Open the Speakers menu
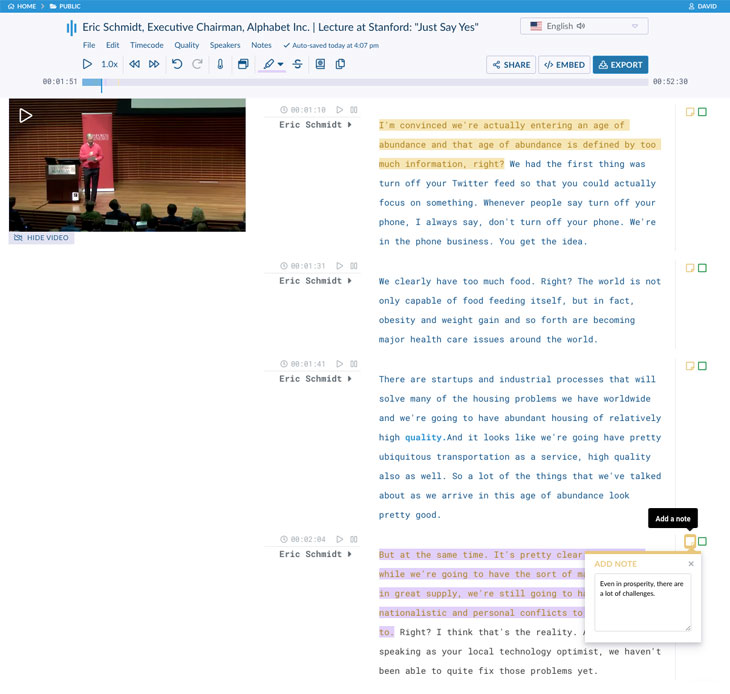This screenshot has height=694, width=730. (225, 45)
